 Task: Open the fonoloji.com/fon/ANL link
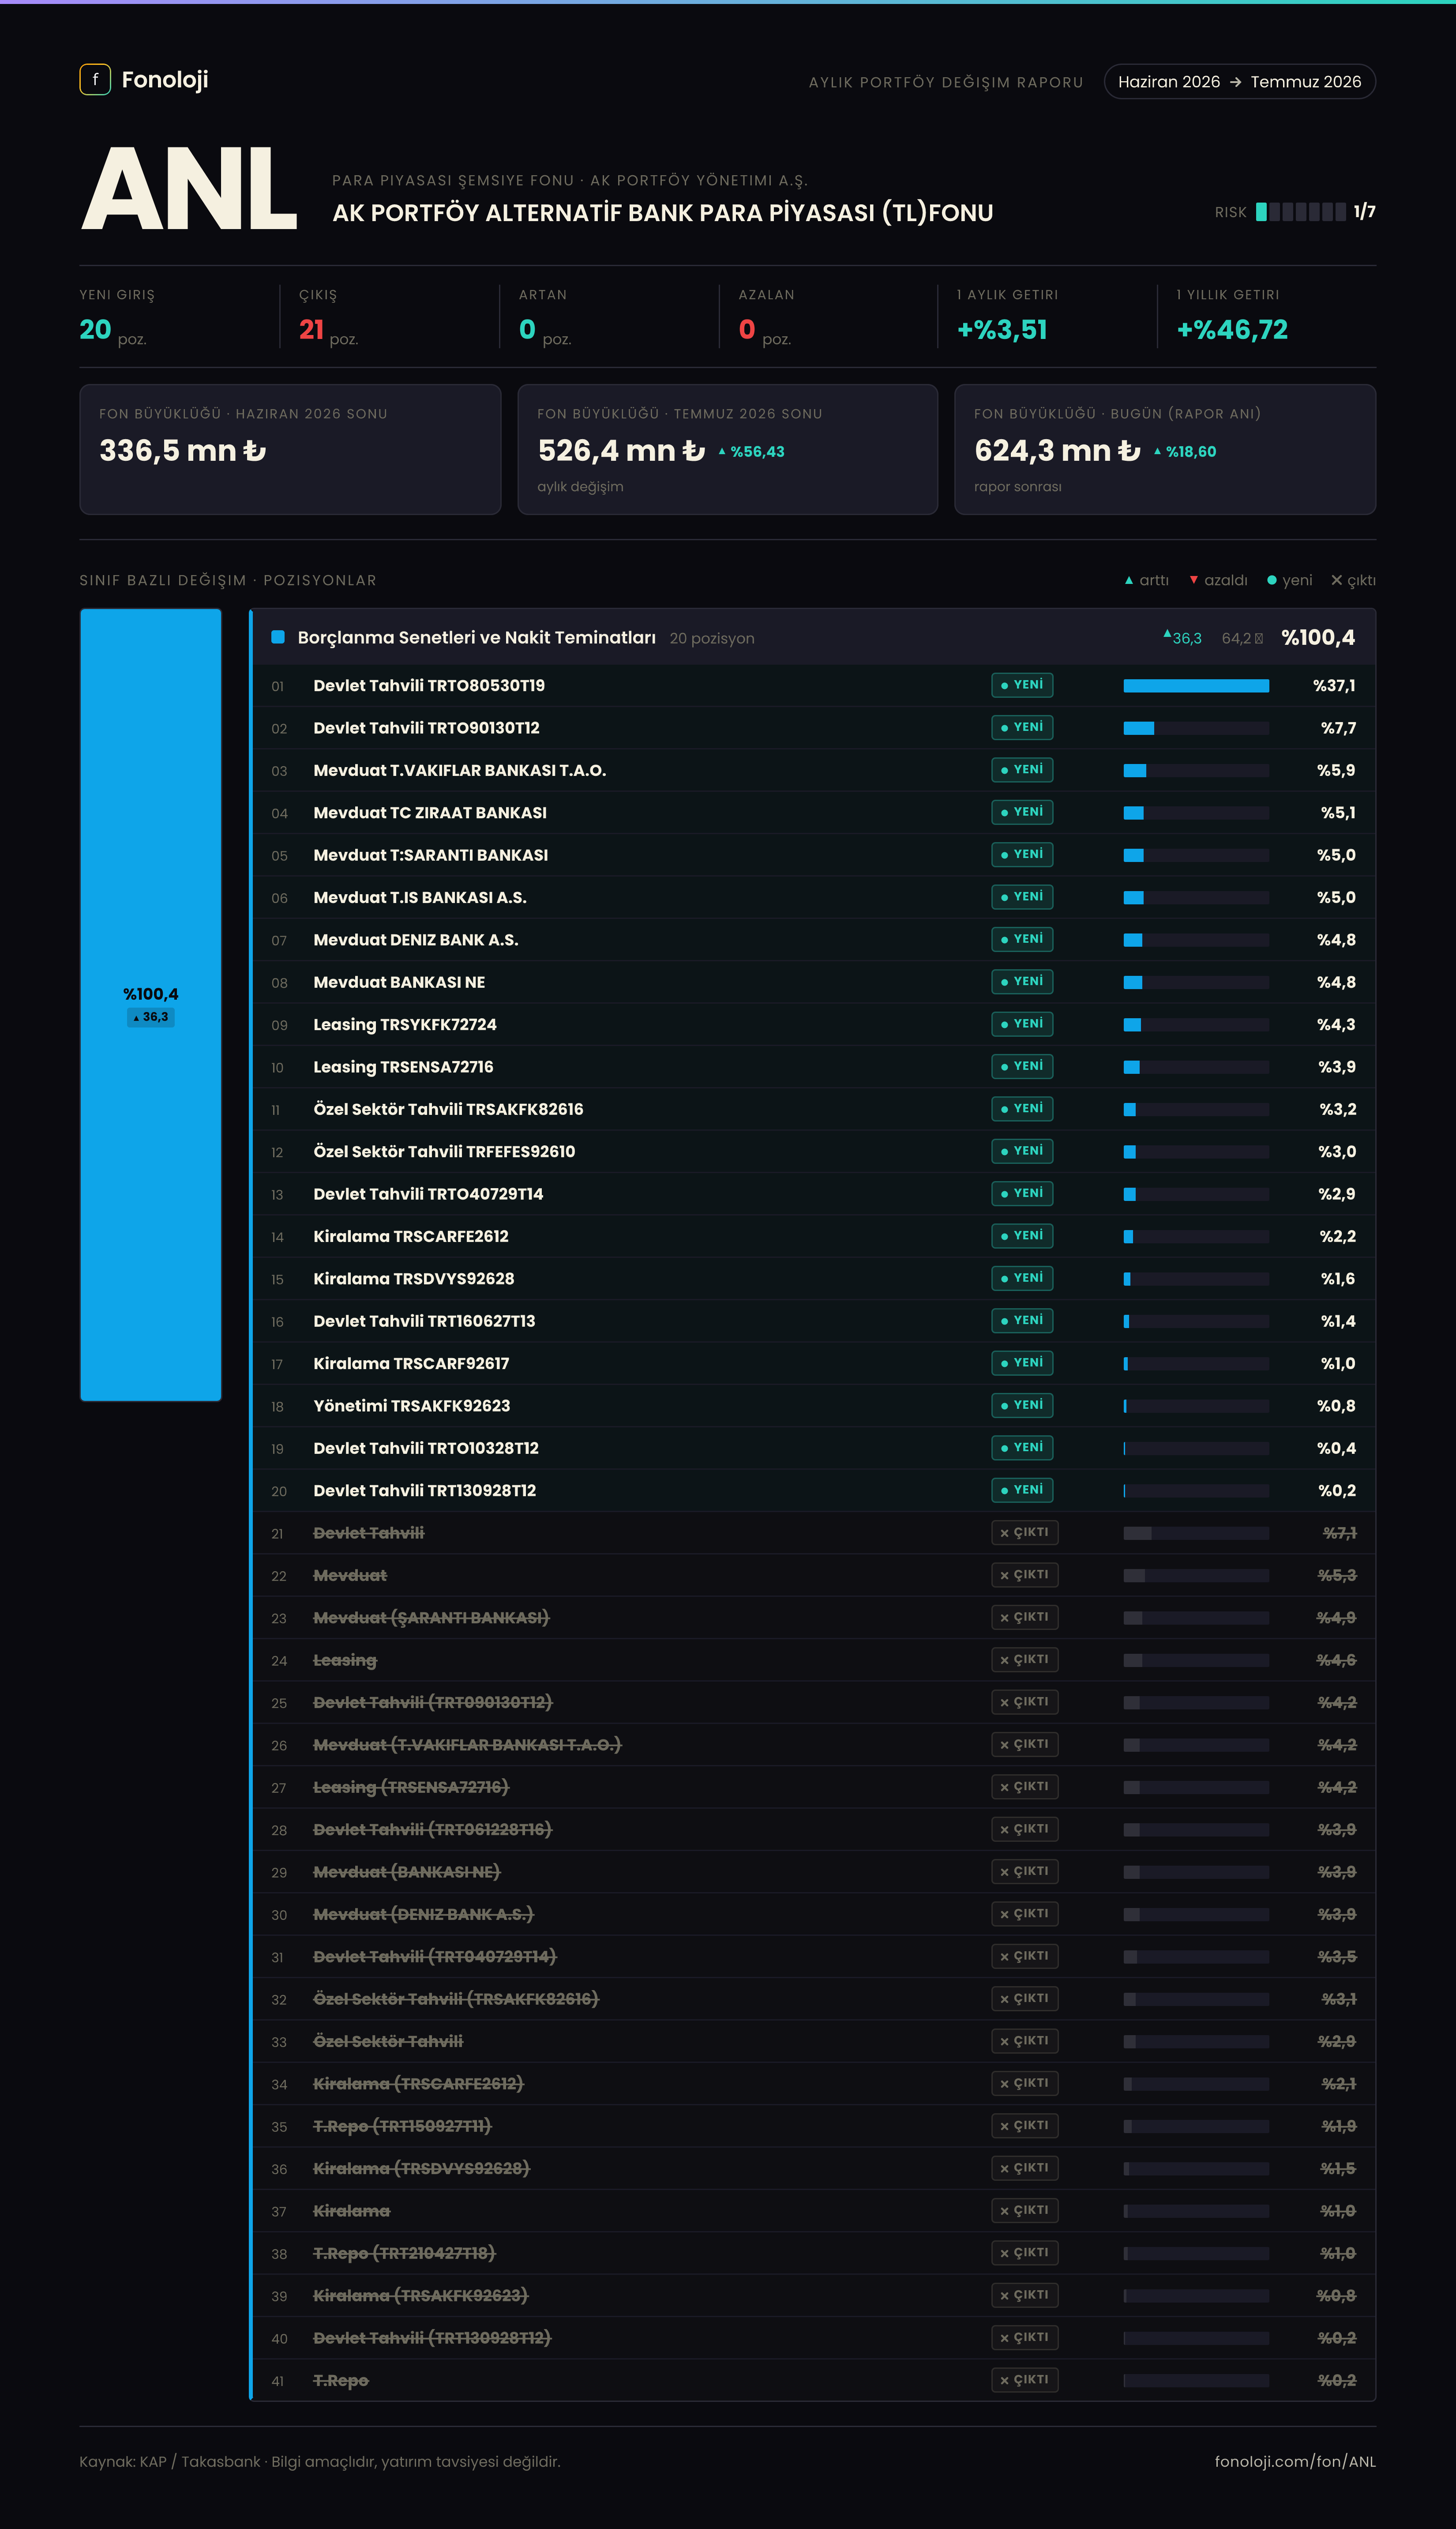click(1295, 2461)
